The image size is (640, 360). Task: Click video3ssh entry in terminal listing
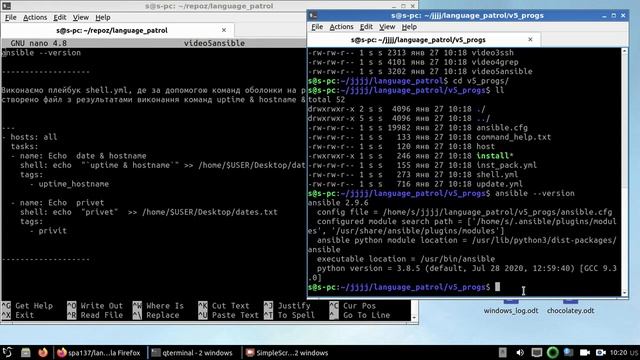pos(492,53)
